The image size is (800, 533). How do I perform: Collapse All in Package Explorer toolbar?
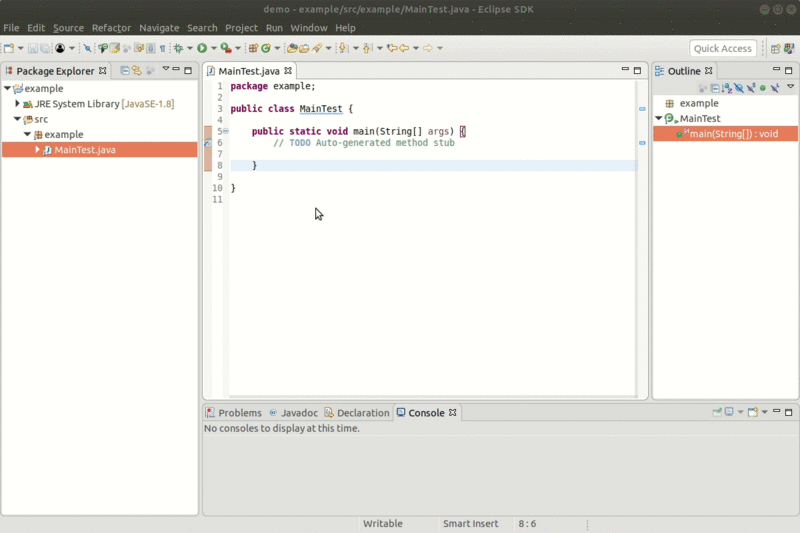(x=124, y=71)
